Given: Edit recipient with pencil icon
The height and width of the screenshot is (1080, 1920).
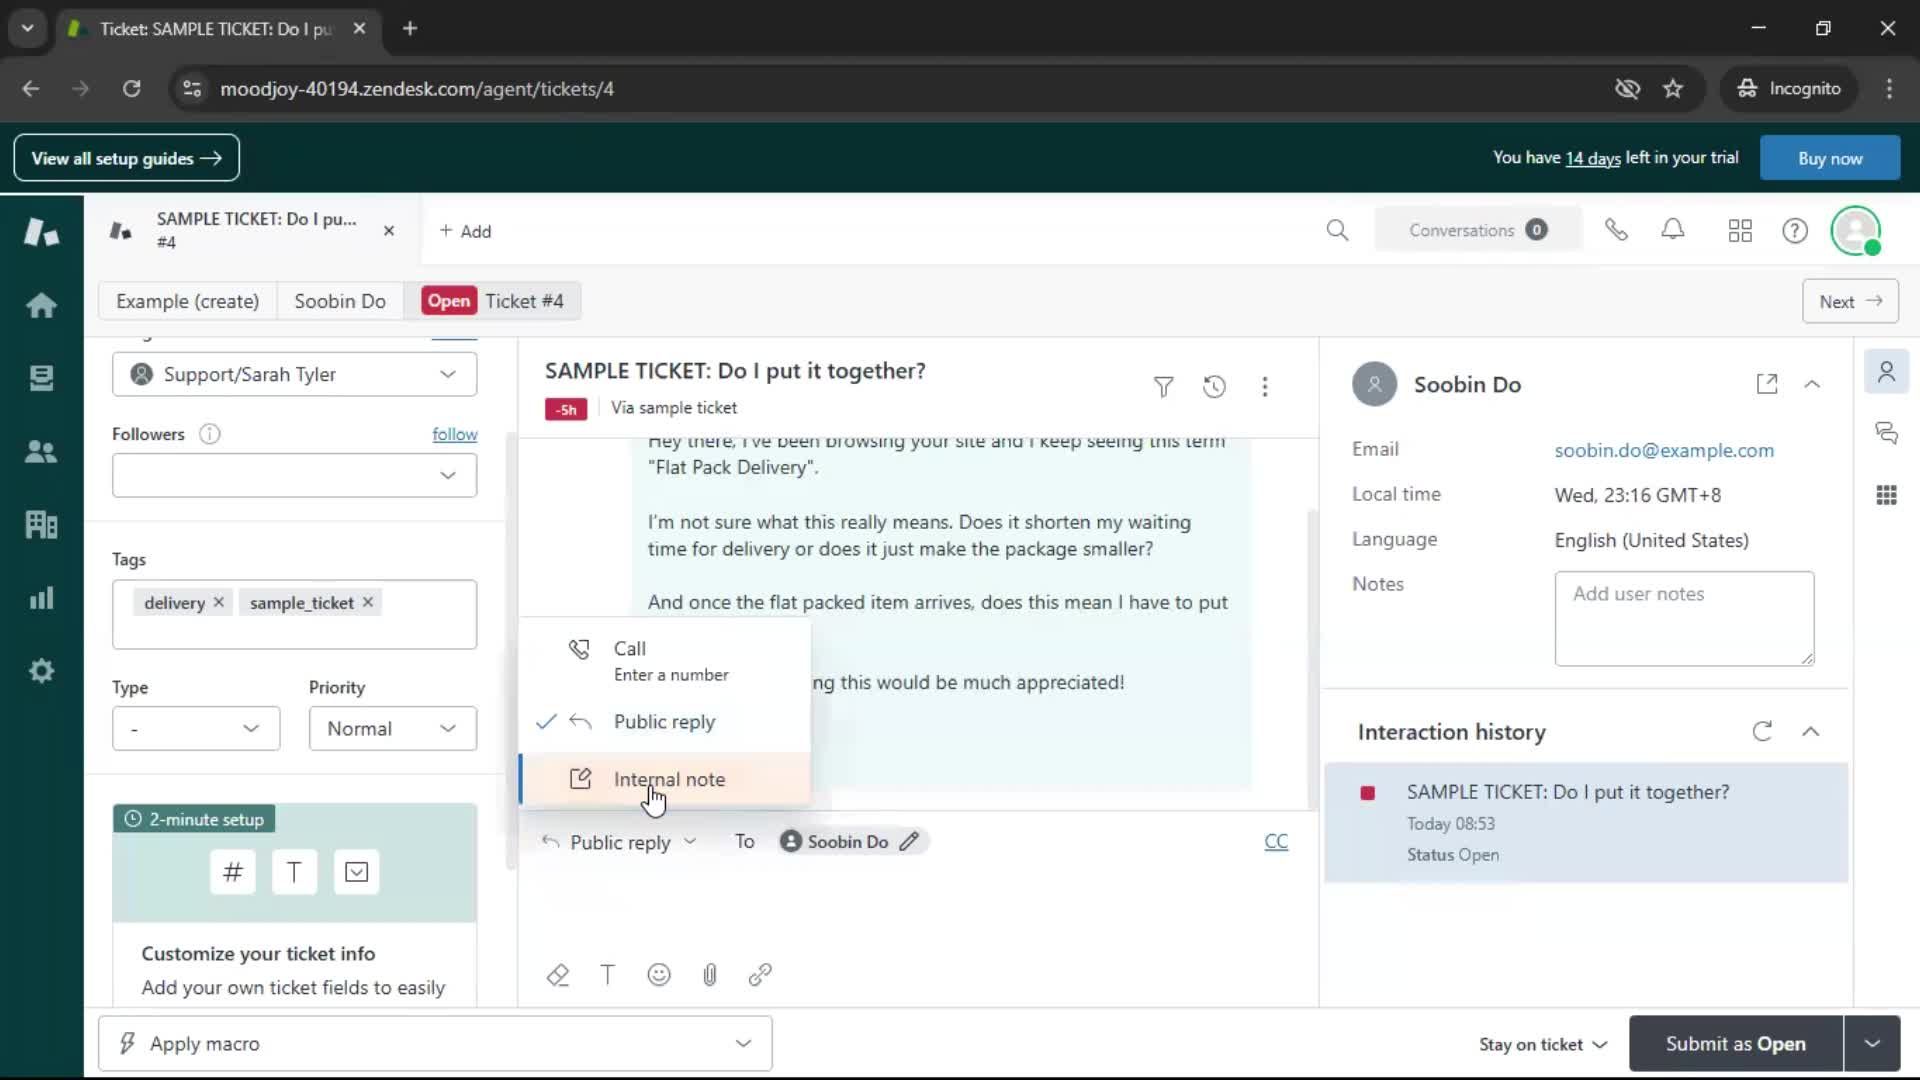Looking at the screenshot, I should click(x=908, y=842).
